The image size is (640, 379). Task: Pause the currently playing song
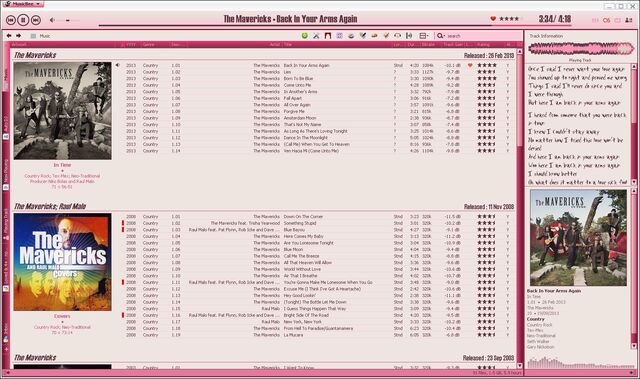click(23, 20)
